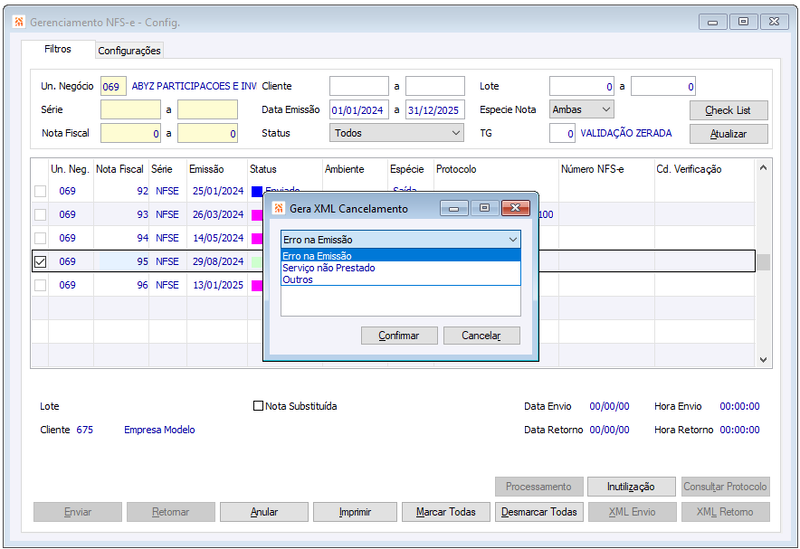800x549 pixels.
Task: Select 'Serviço não Prestado' option
Action: click(x=401, y=268)
